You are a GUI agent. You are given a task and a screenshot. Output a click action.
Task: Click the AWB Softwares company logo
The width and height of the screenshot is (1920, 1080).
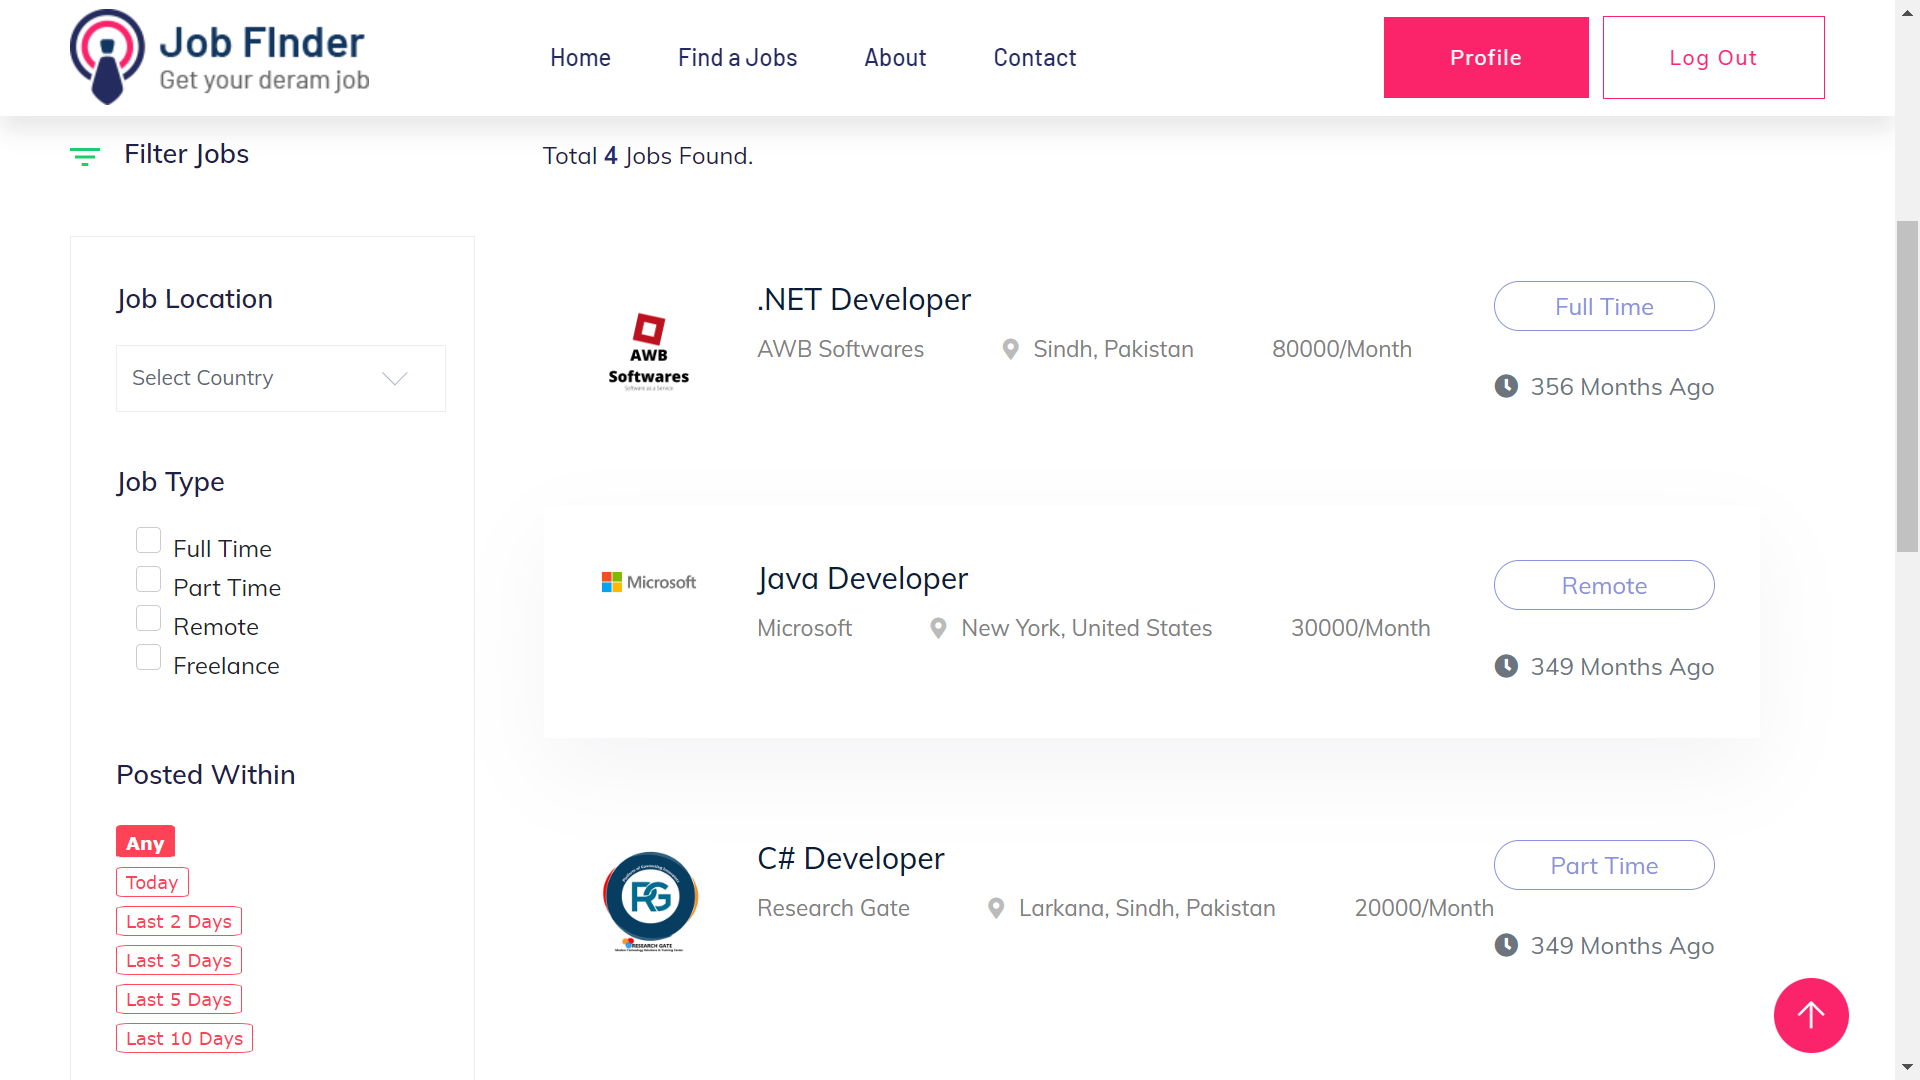pyautogui.click(x=648, y=349)
